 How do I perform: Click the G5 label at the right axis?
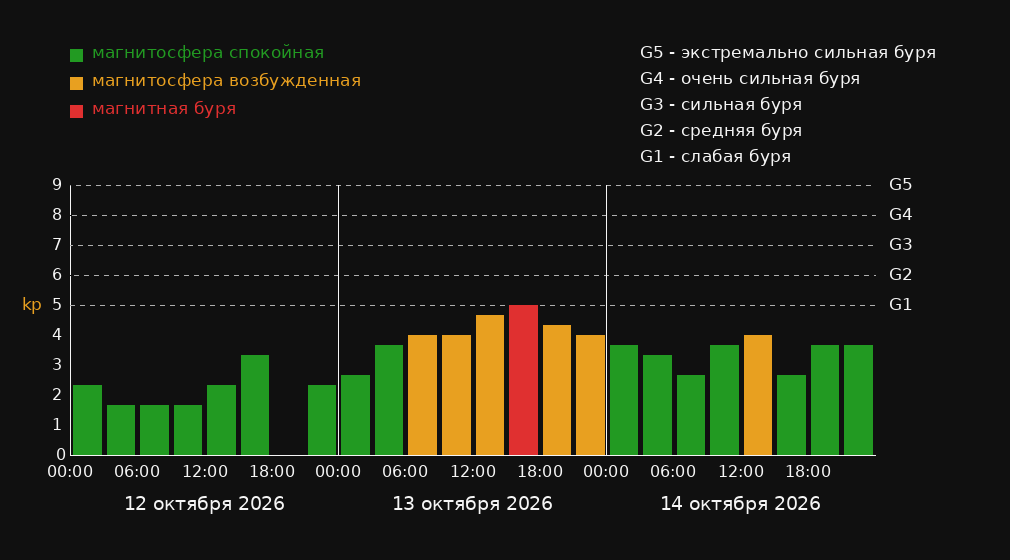coord(900,185)
